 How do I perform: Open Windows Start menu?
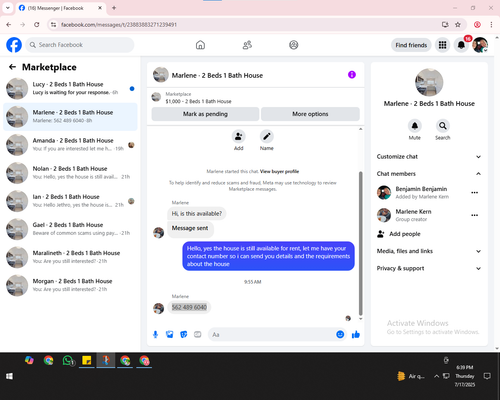pyautogui.click(x=9, y=376)
